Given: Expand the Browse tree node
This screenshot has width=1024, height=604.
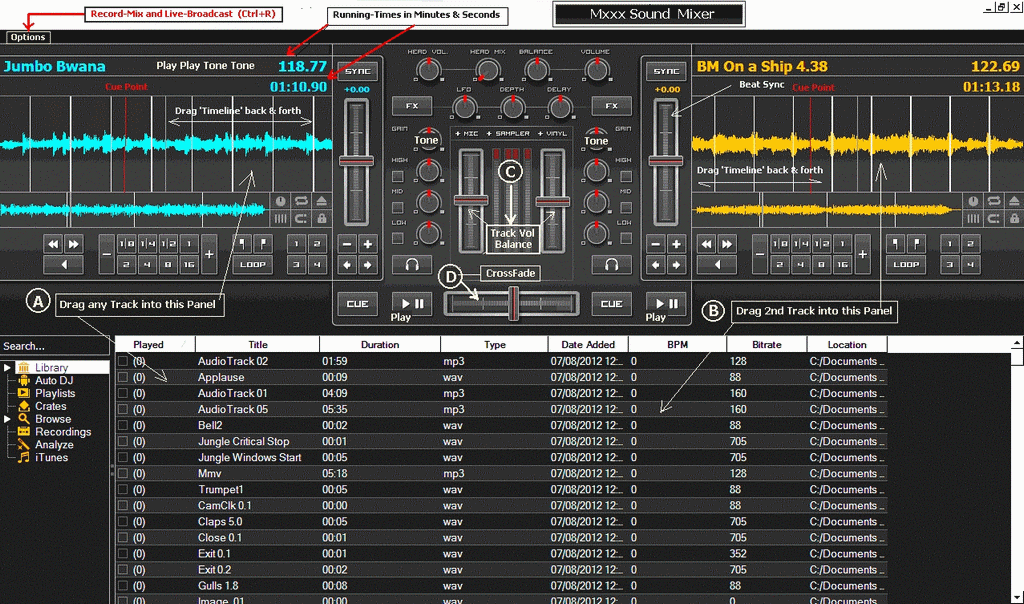Looking at the screenshot, I should point(7,419).
